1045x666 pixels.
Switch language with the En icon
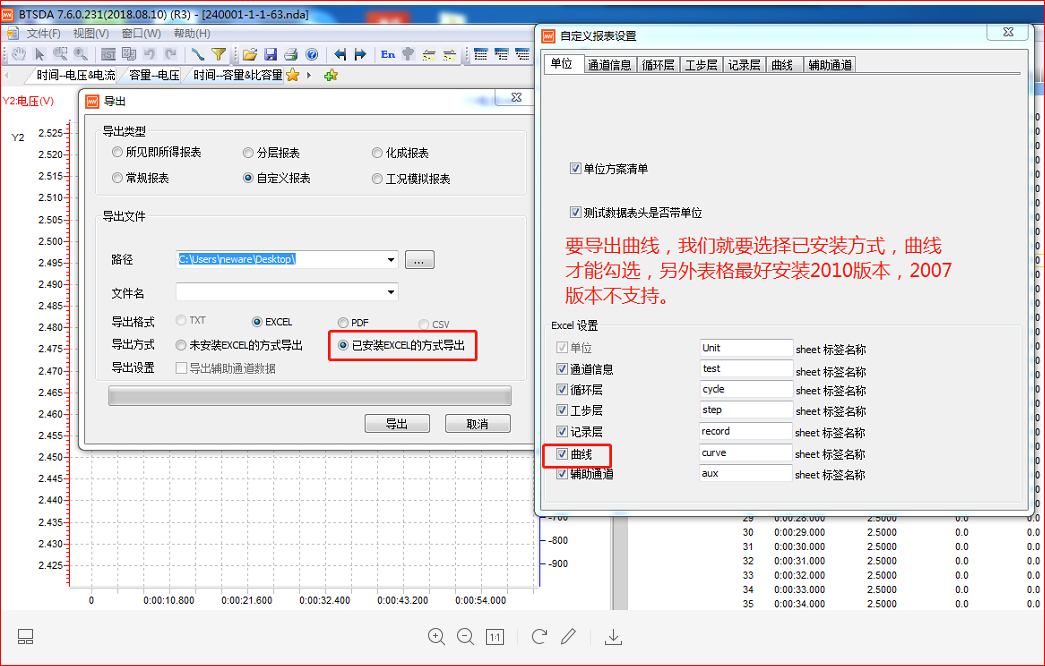[x=388, y=54]
